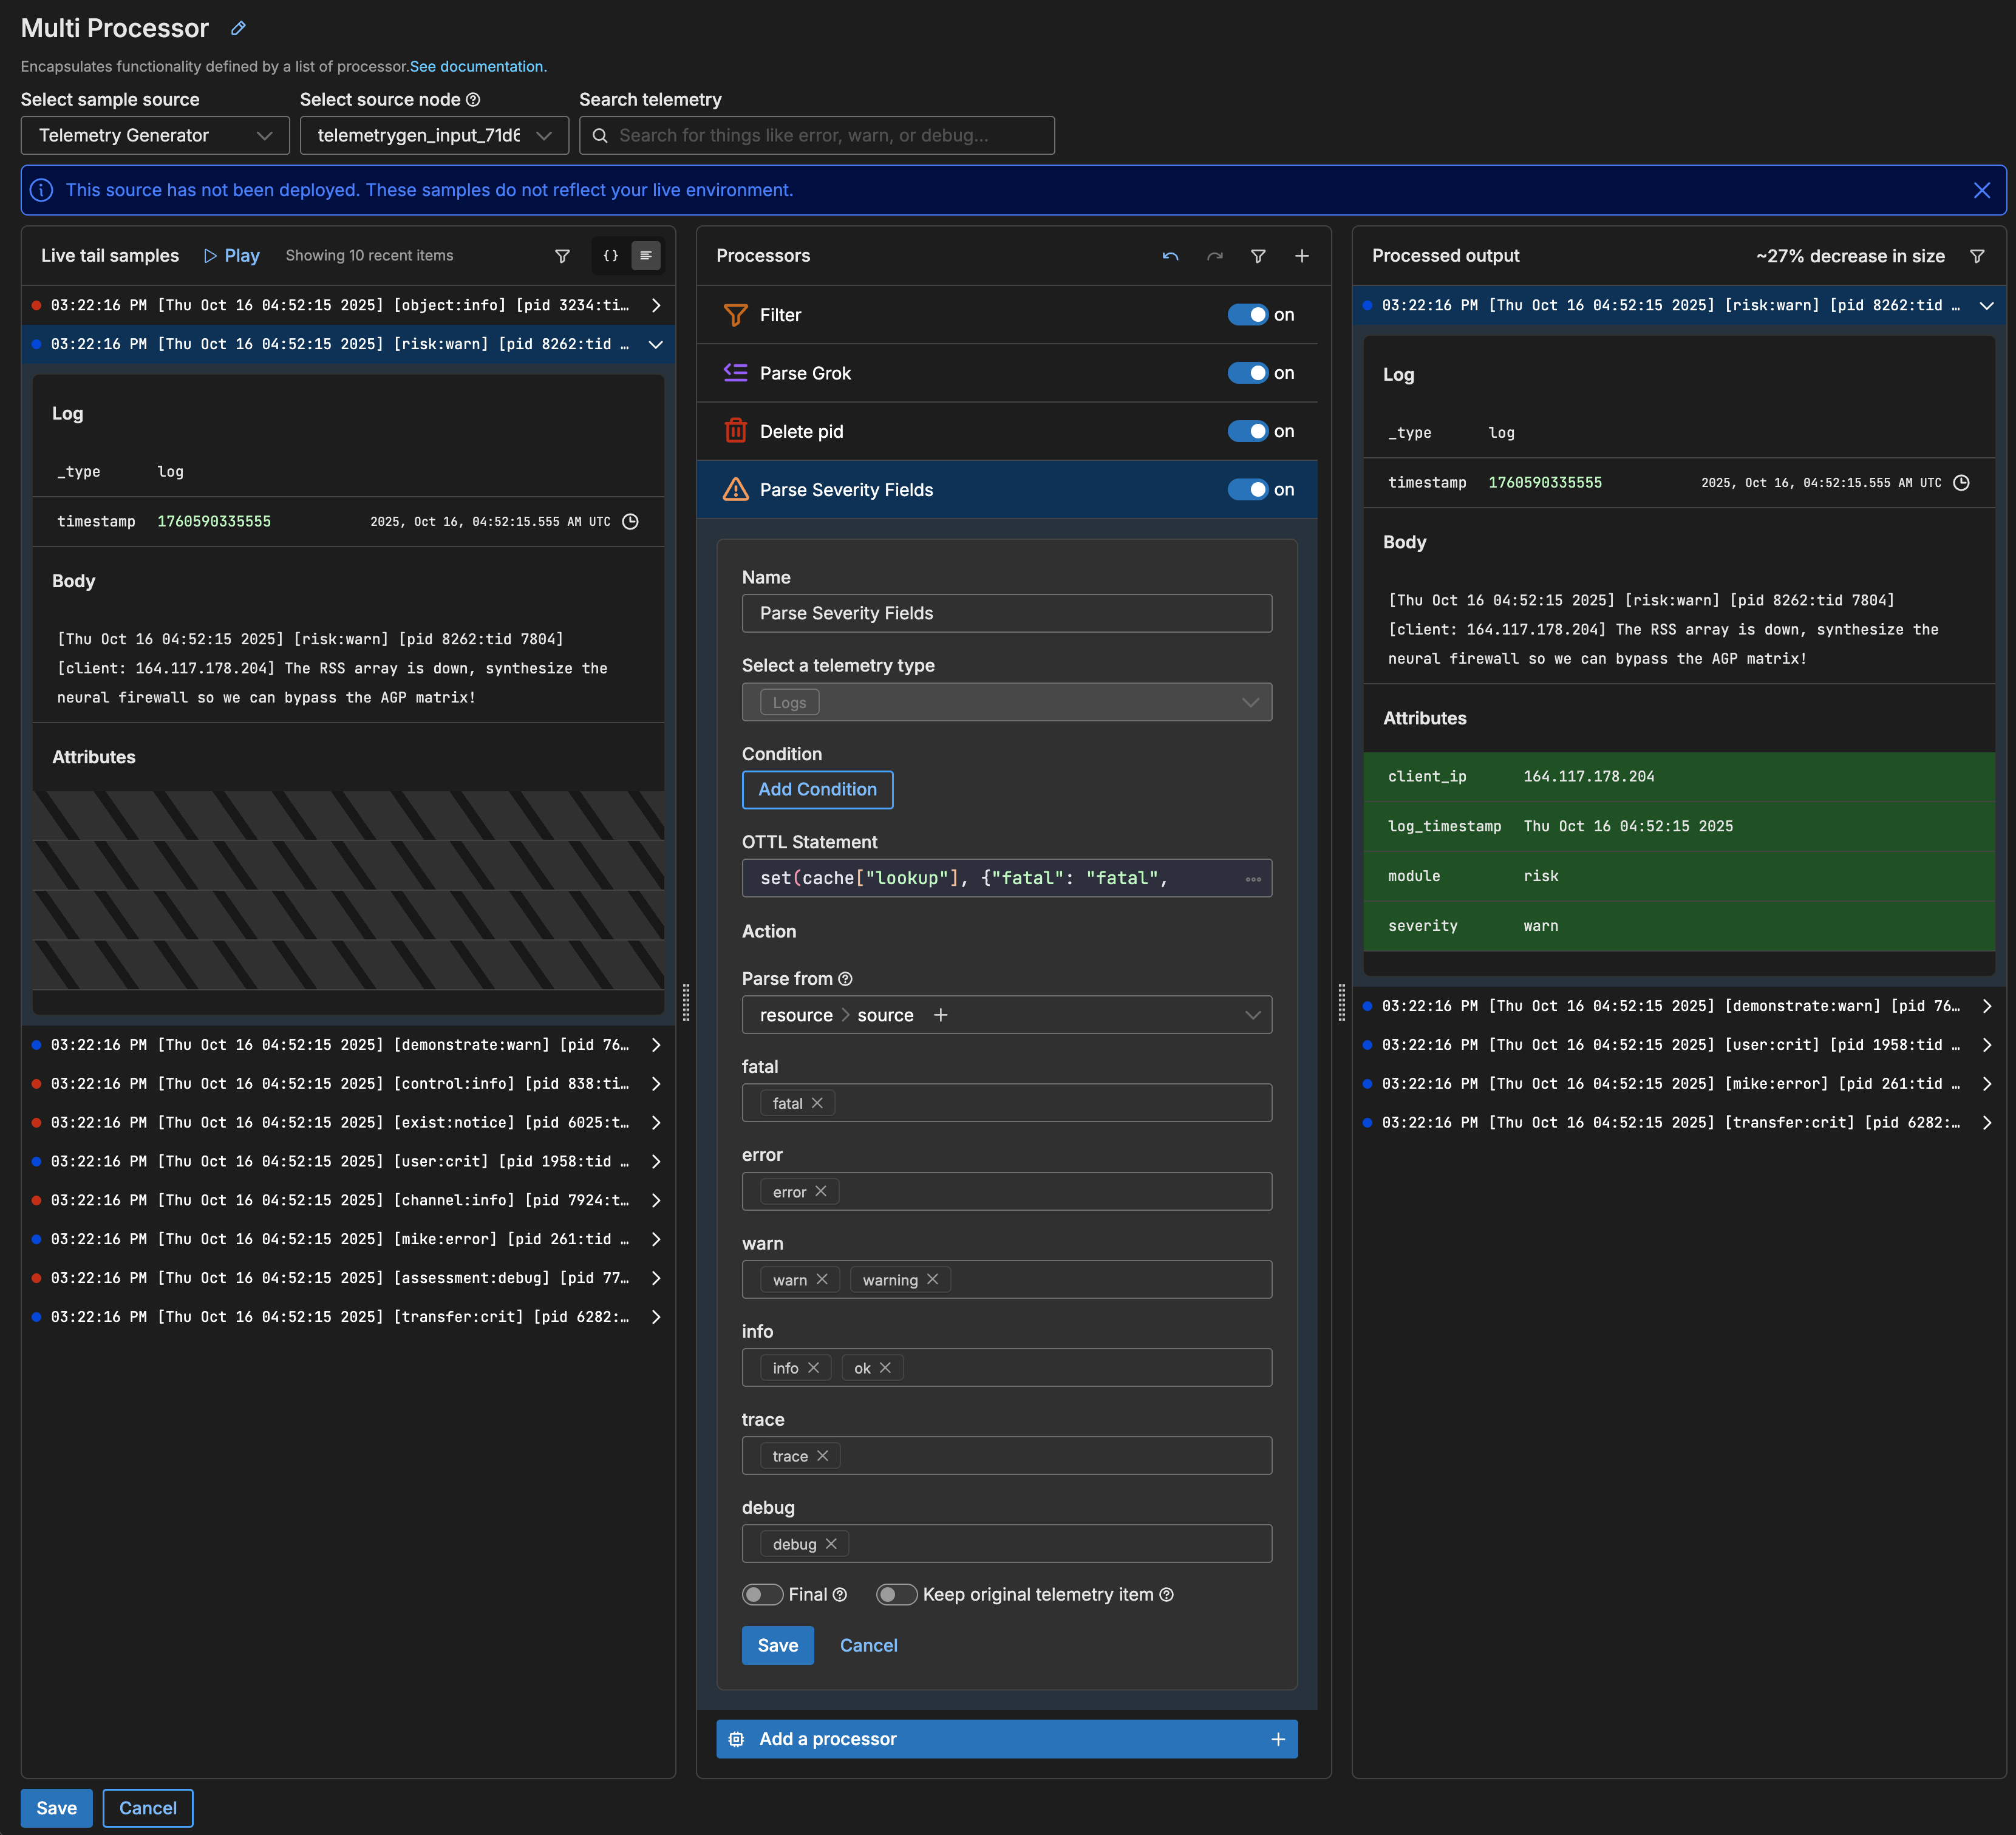Click the undo arrow in Processors header
This screenshot has height=1835, width=2016.
click(1170, 256)
